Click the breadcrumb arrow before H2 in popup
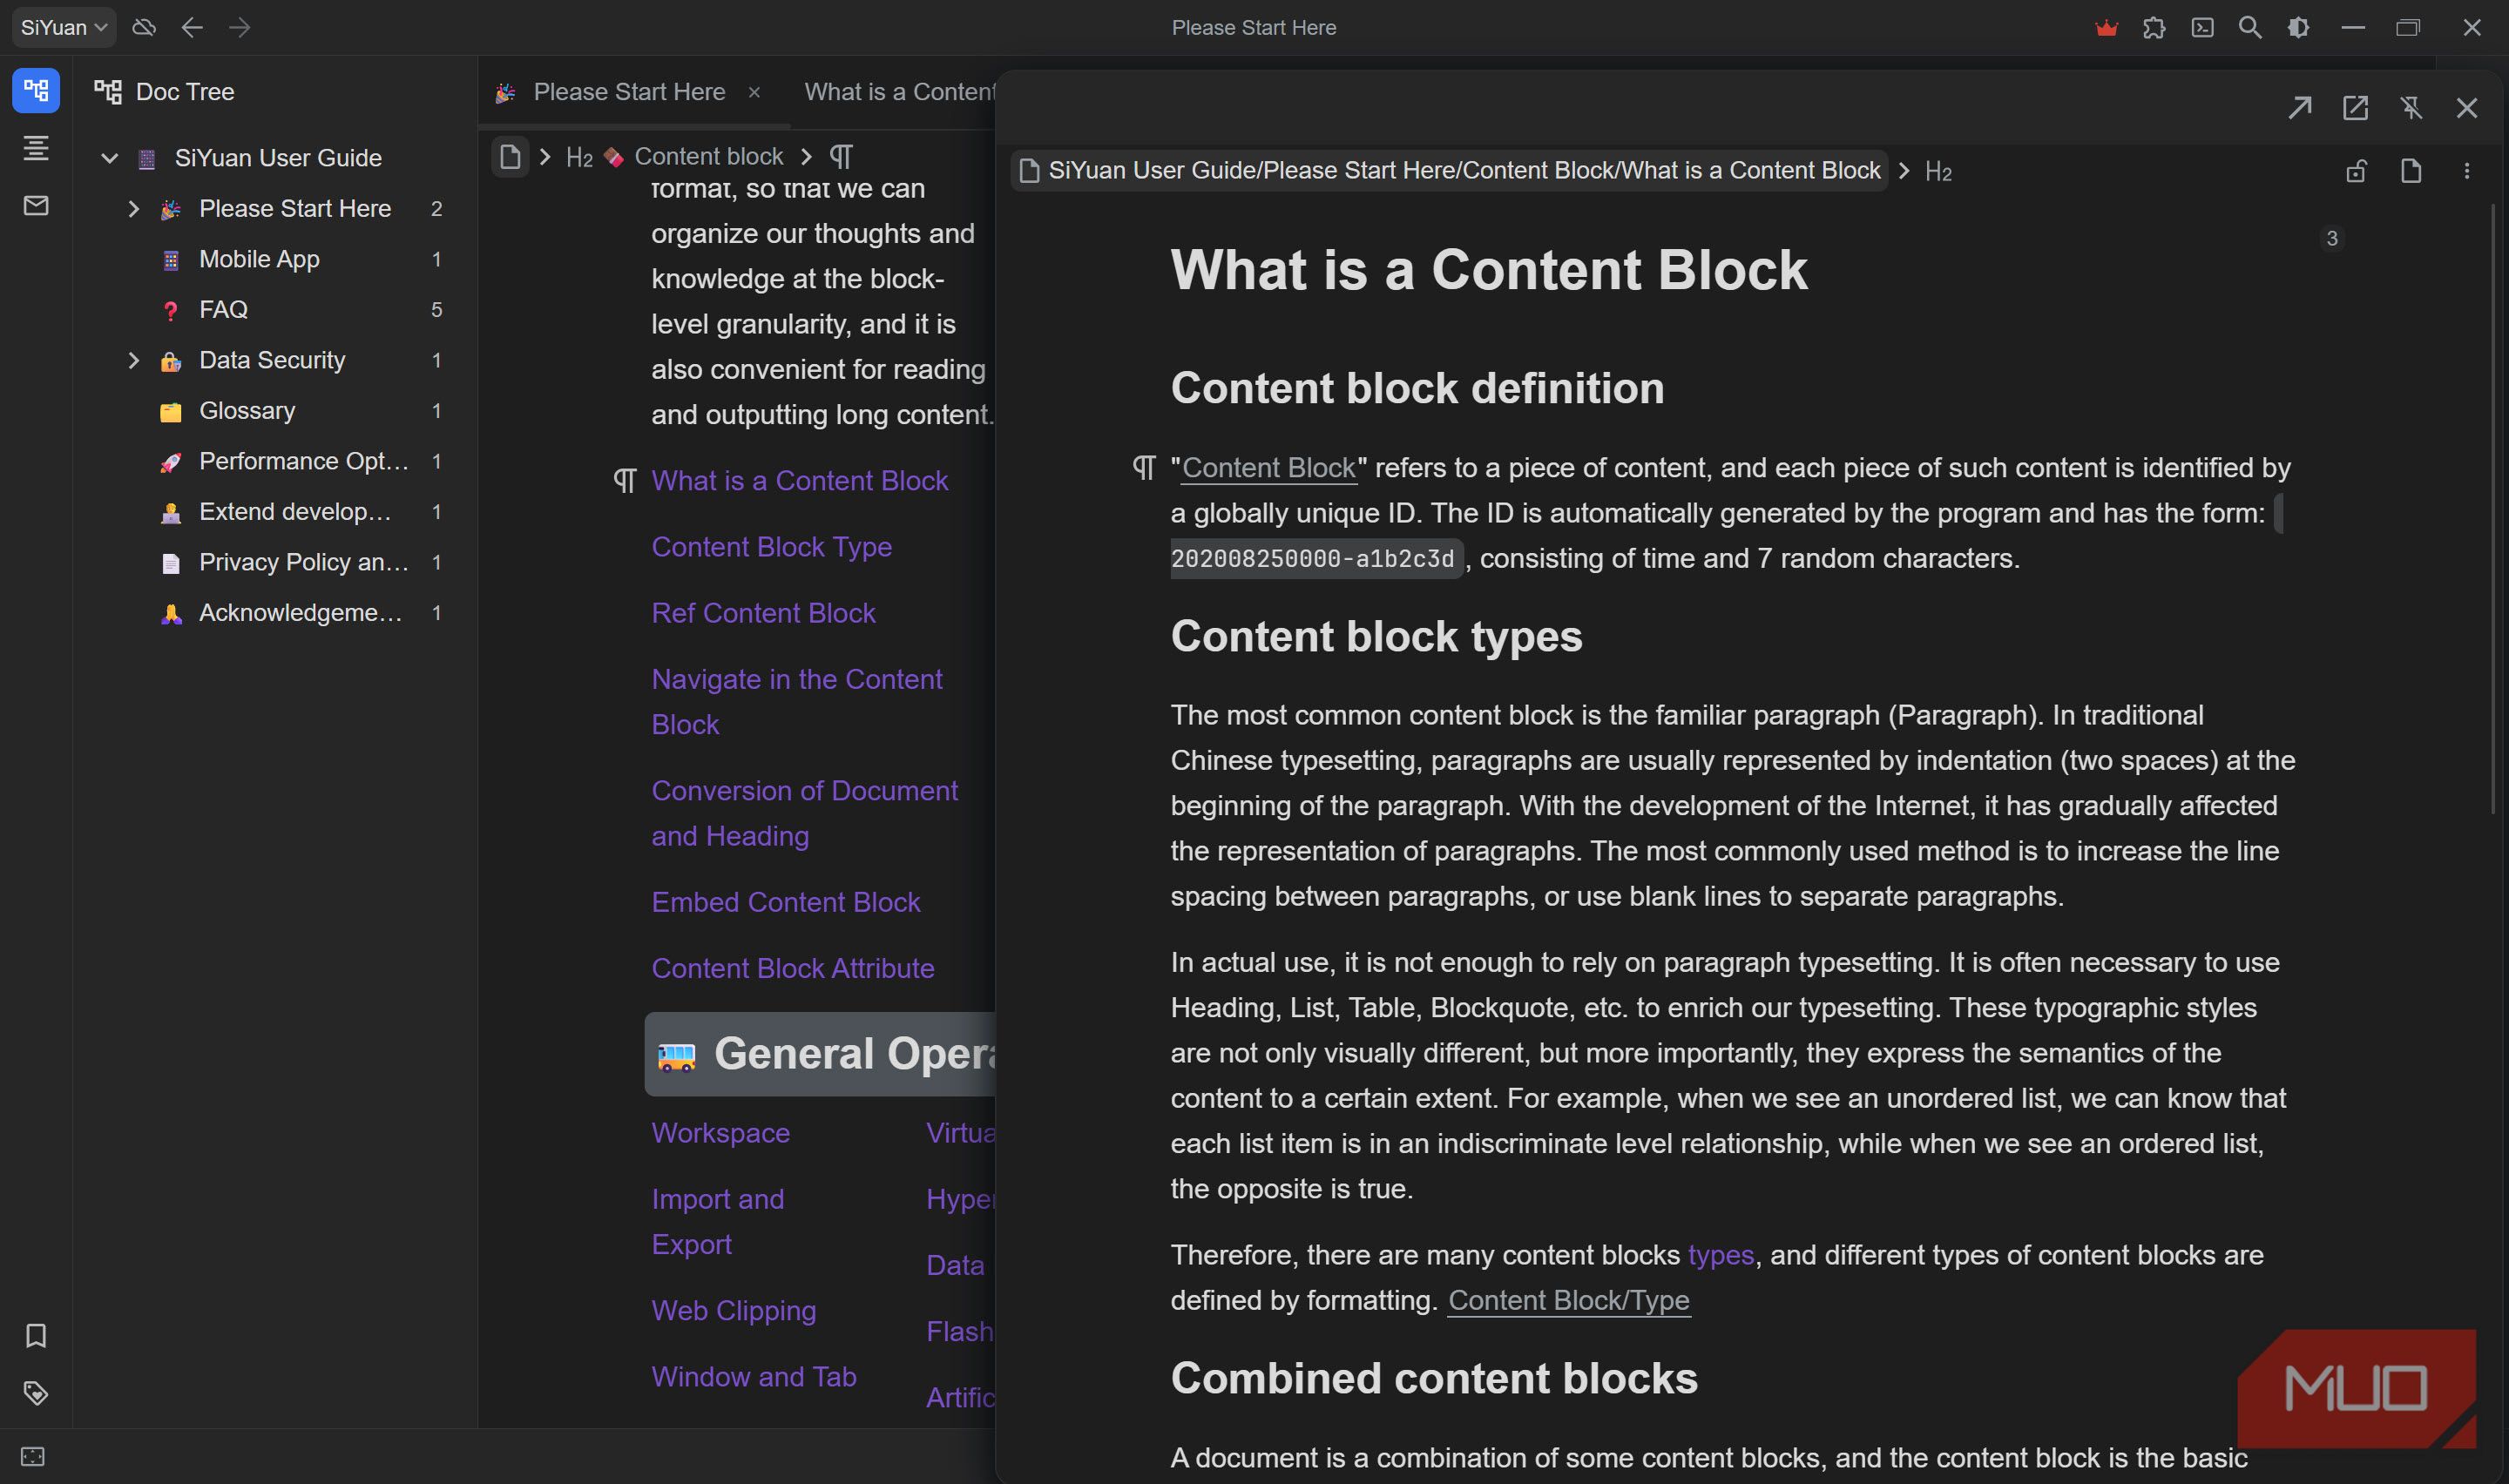This screenshot has width=2509, height=1484. (1904, 171)
